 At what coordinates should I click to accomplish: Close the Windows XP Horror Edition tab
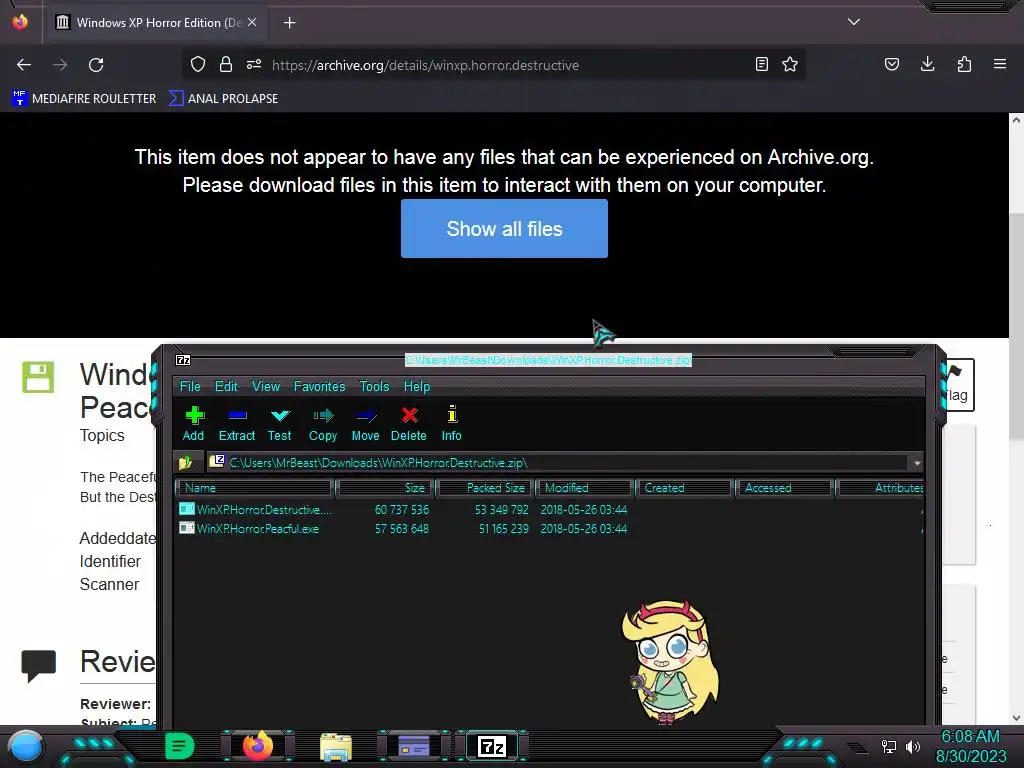click(x=252, y=22)
